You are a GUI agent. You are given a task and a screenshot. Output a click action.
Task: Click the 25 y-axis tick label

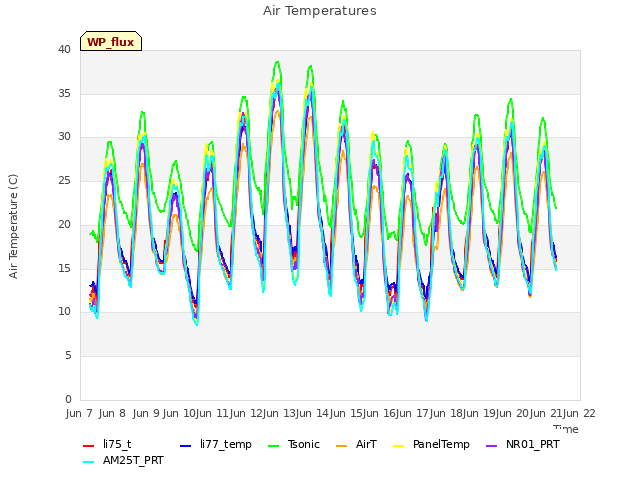click(64, 181)
